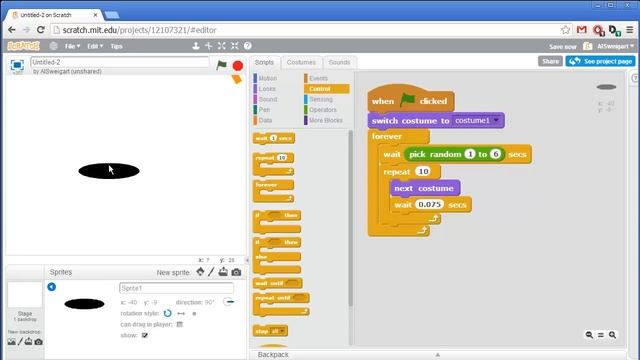Reset scripts area zoom
Screen dimensions: 640x360
pyautogui.click(x=601, y=335)
